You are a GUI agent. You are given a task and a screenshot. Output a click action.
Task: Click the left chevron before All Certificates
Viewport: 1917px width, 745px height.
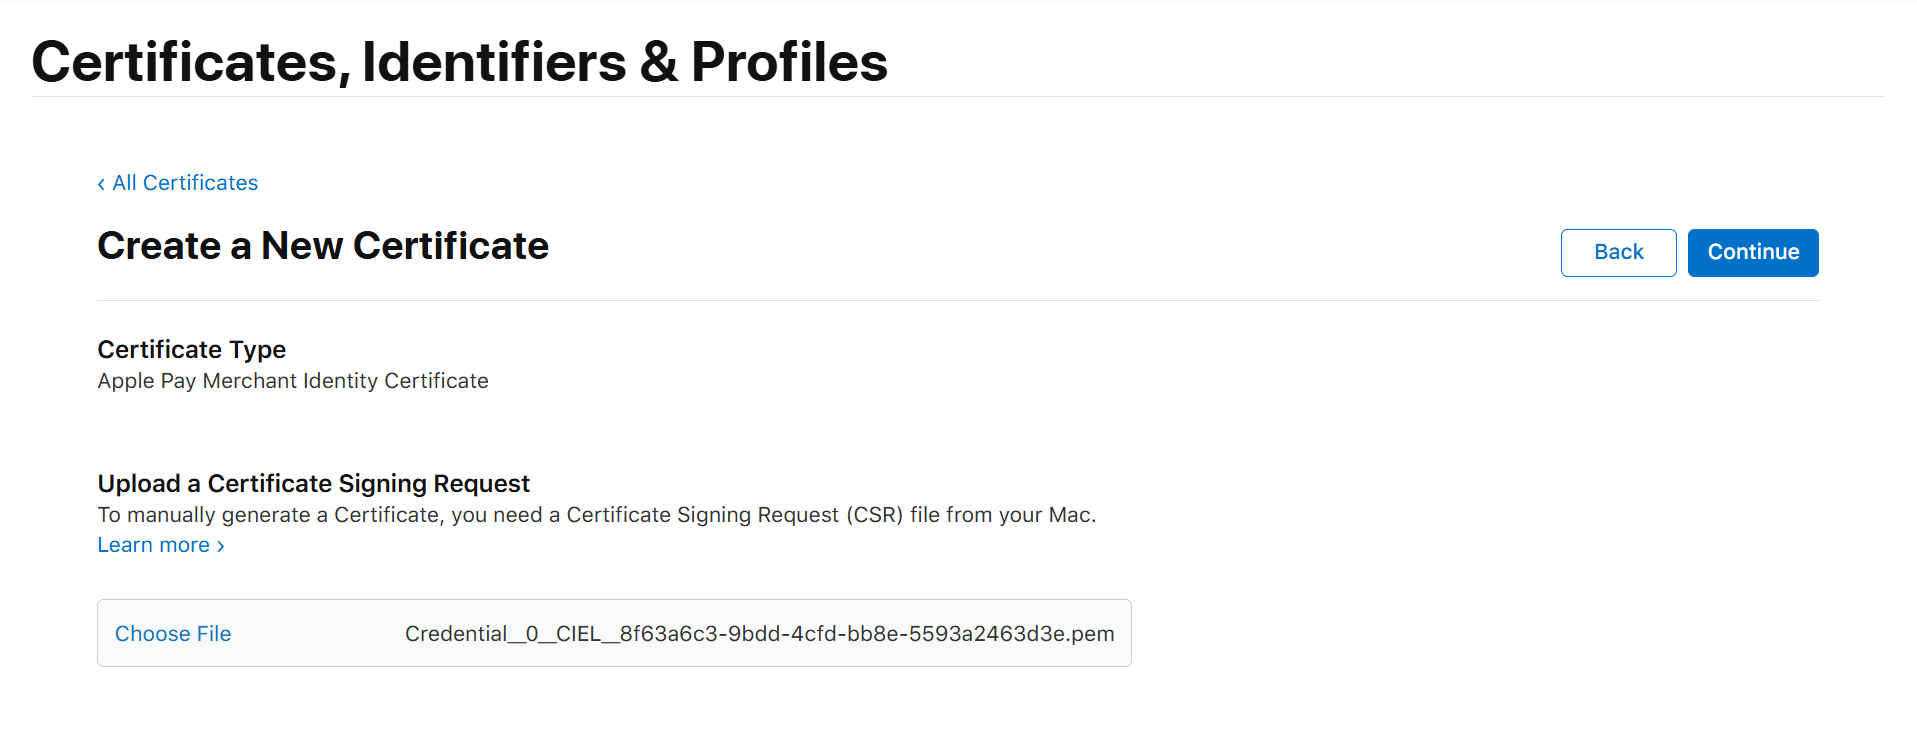(101, 184)
